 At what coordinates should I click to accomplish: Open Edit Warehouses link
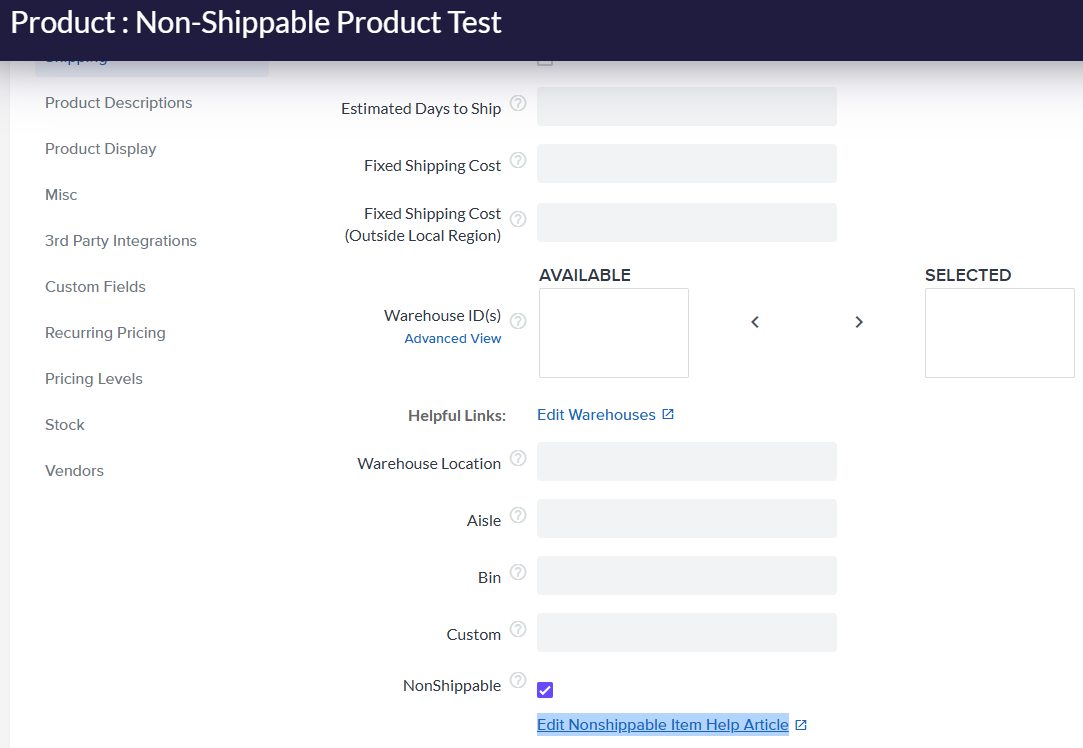tap(596, 415)
